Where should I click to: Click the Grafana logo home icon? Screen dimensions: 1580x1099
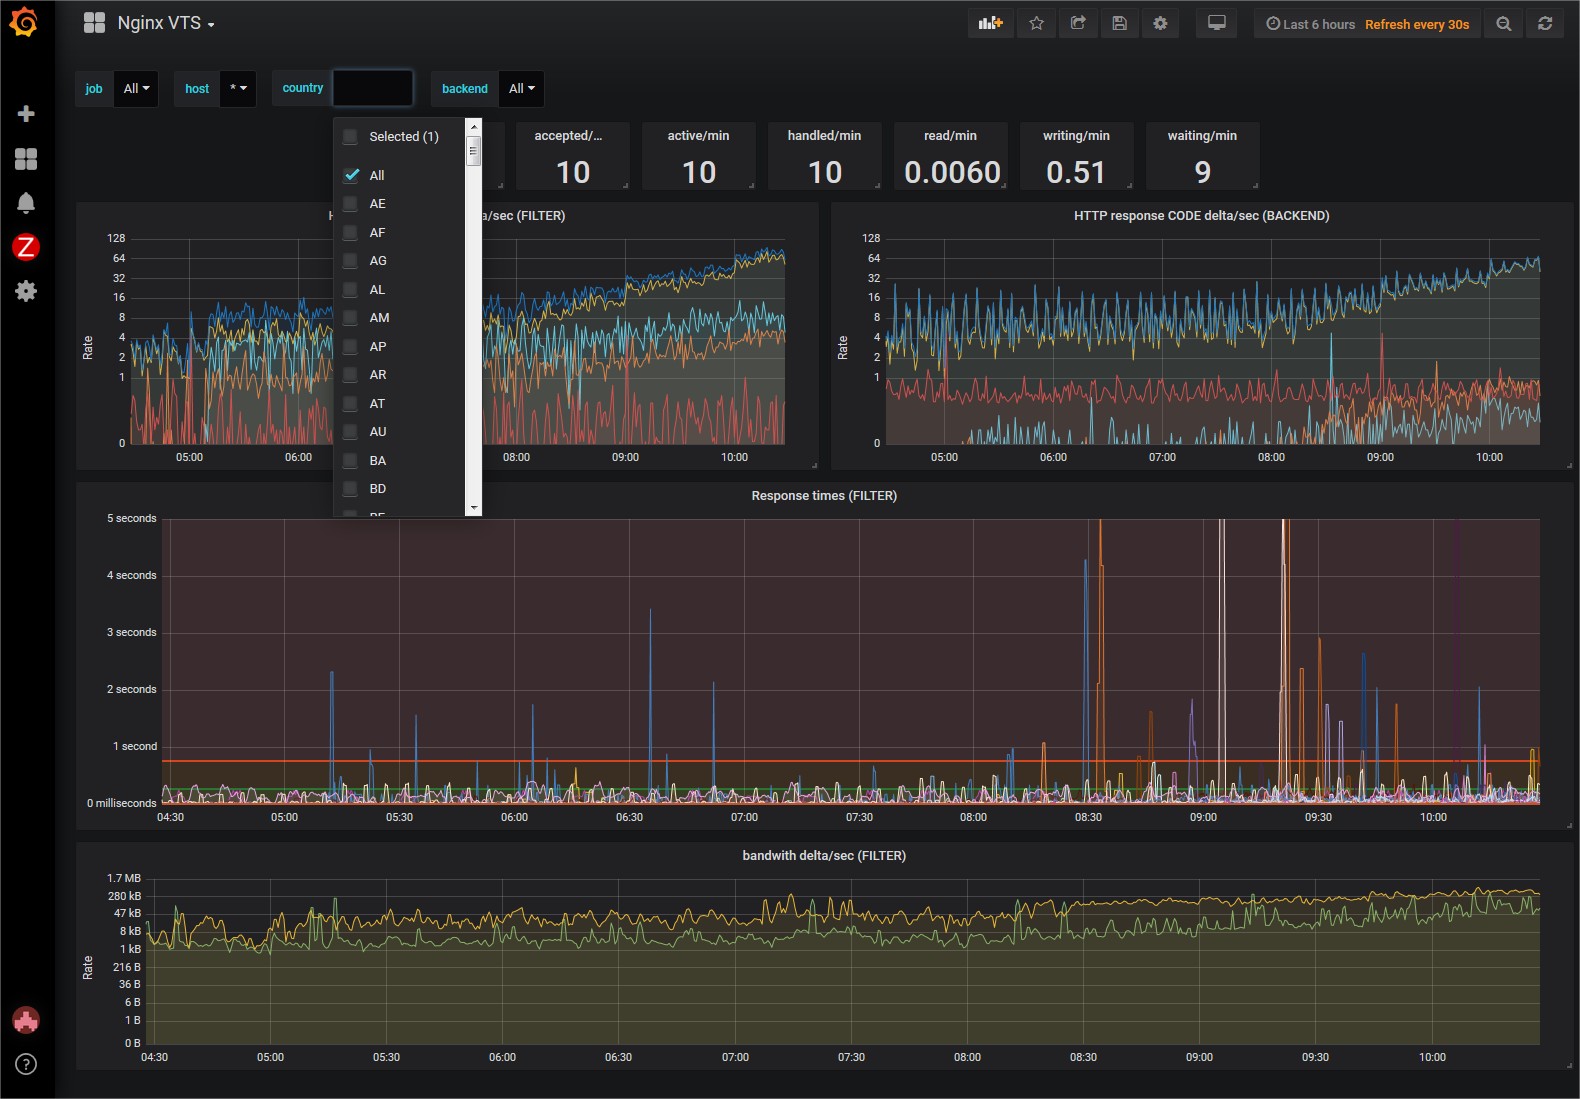click(24, 22)
